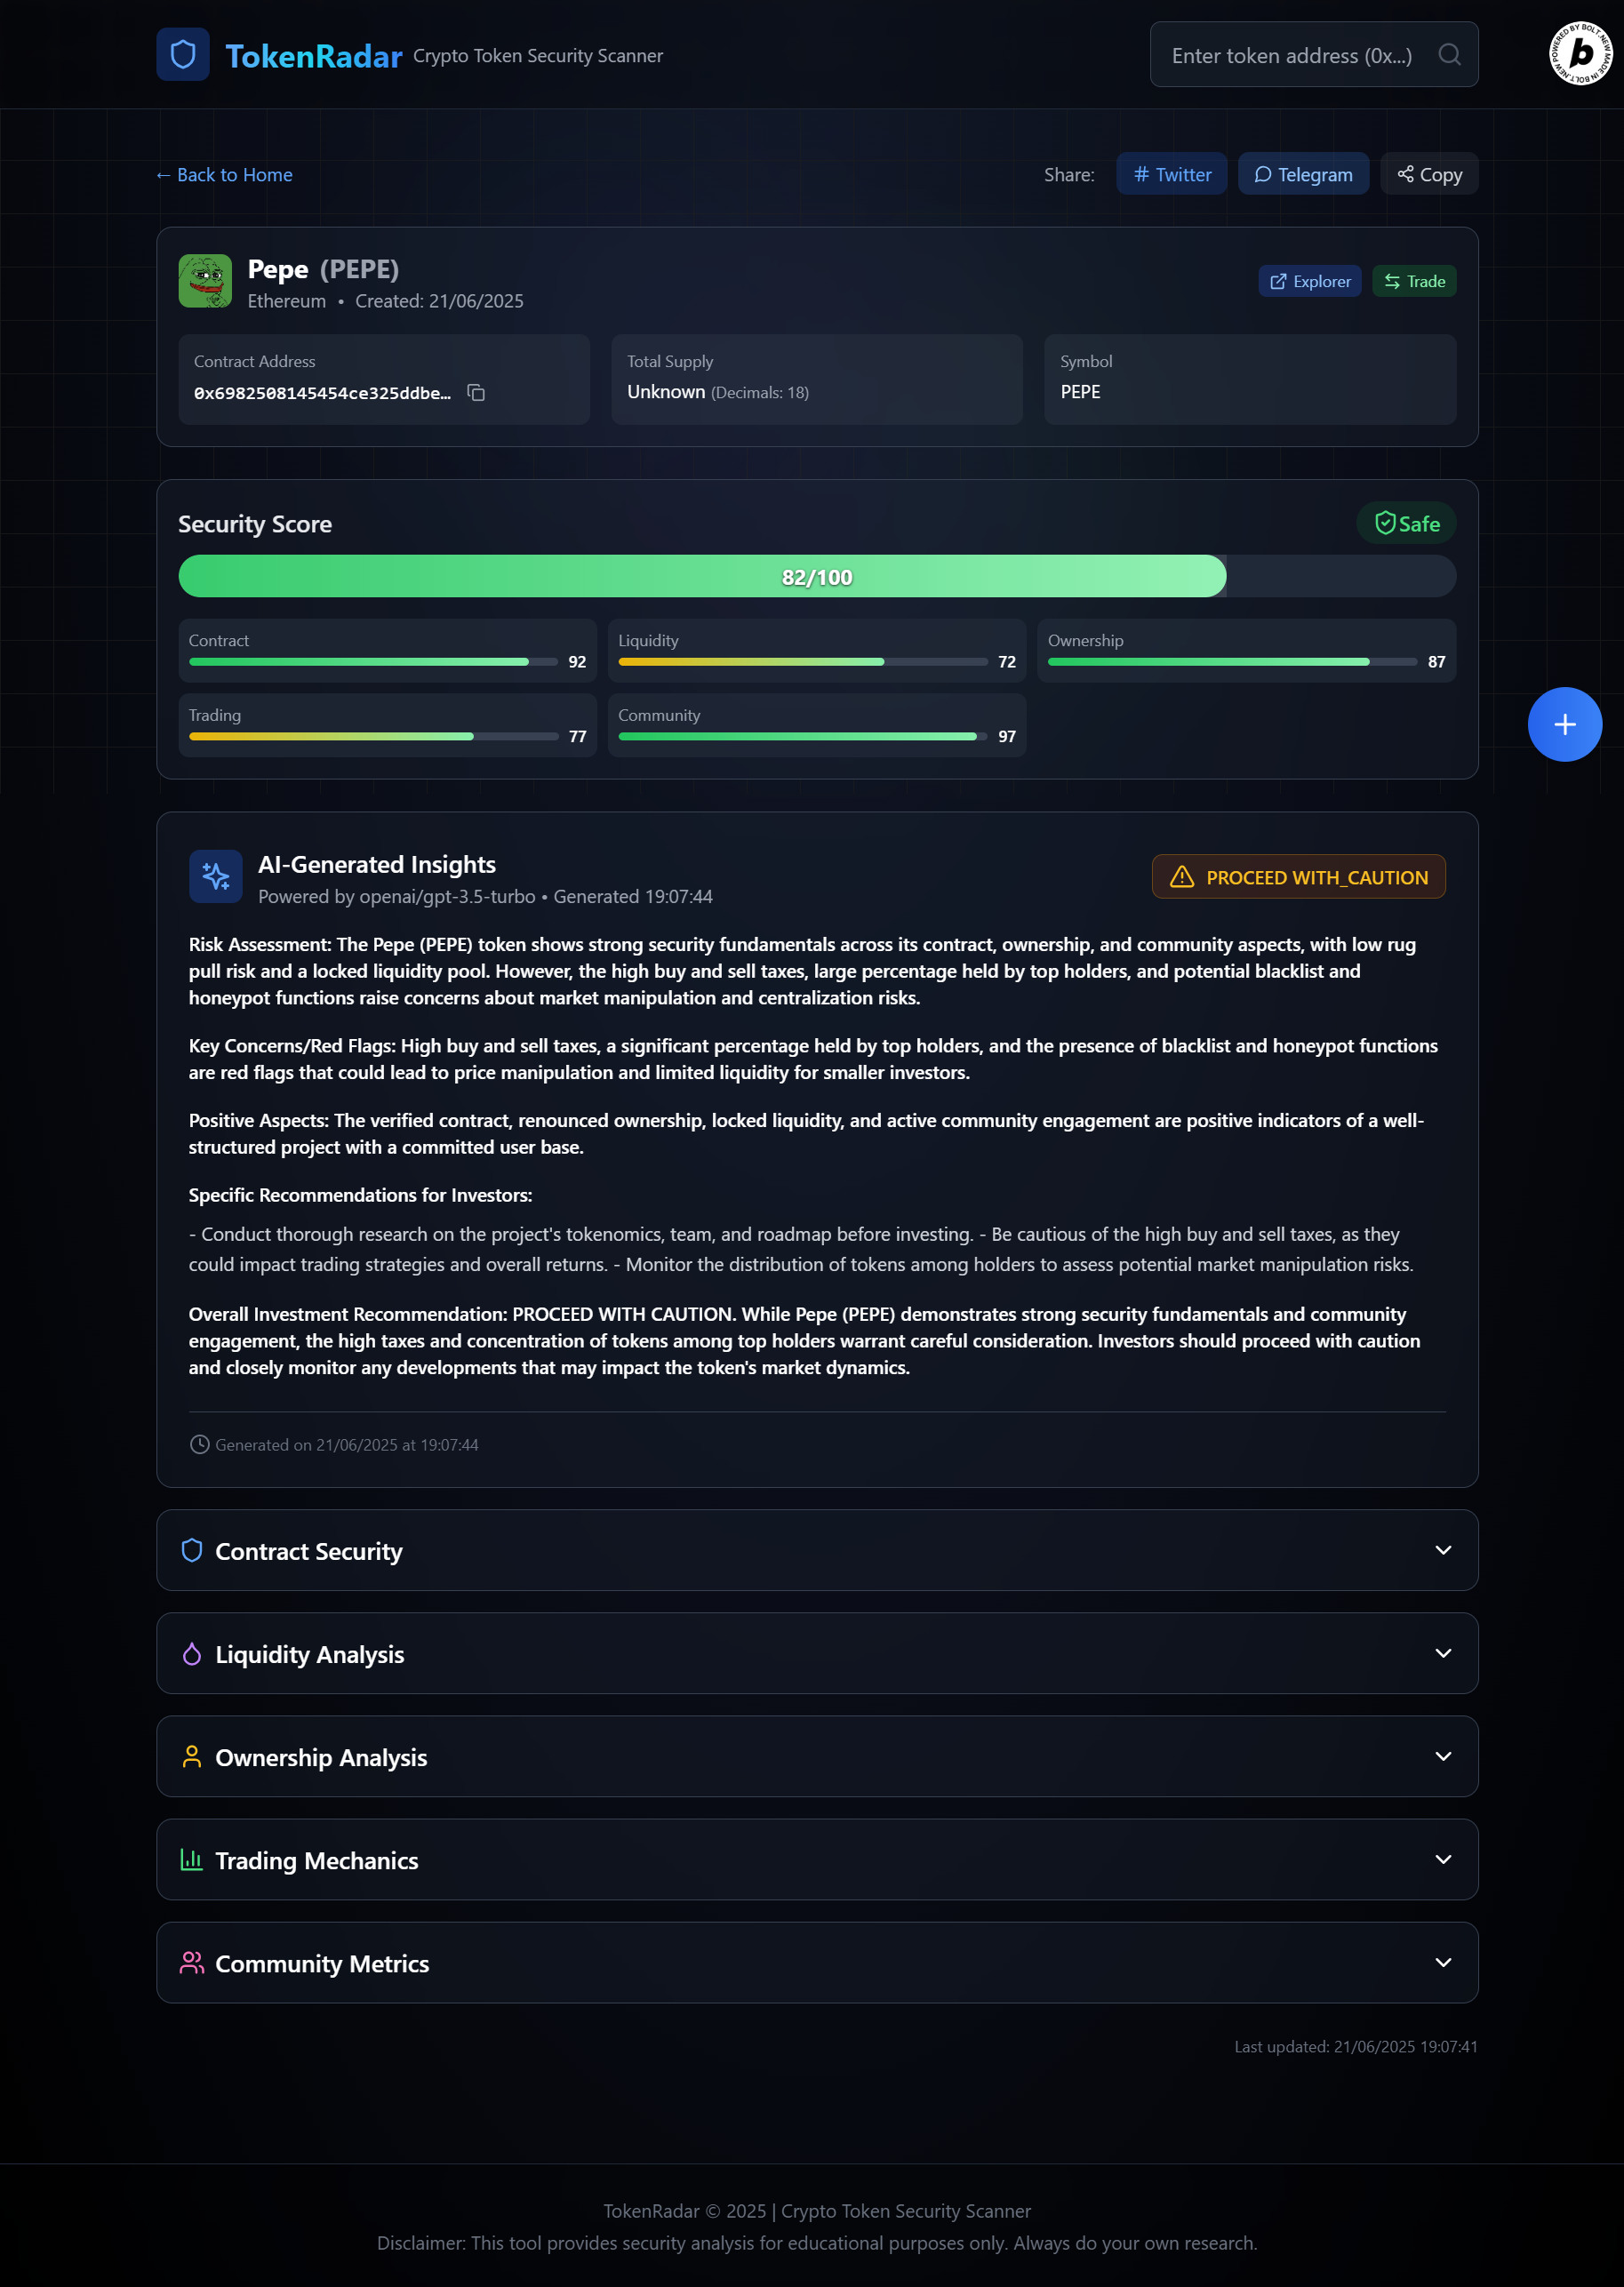The width and height of the screenshot is (1624, 2287).
Task: Click the Liquidity Analysis droplet icon
Action: (x=192, y=1653)
